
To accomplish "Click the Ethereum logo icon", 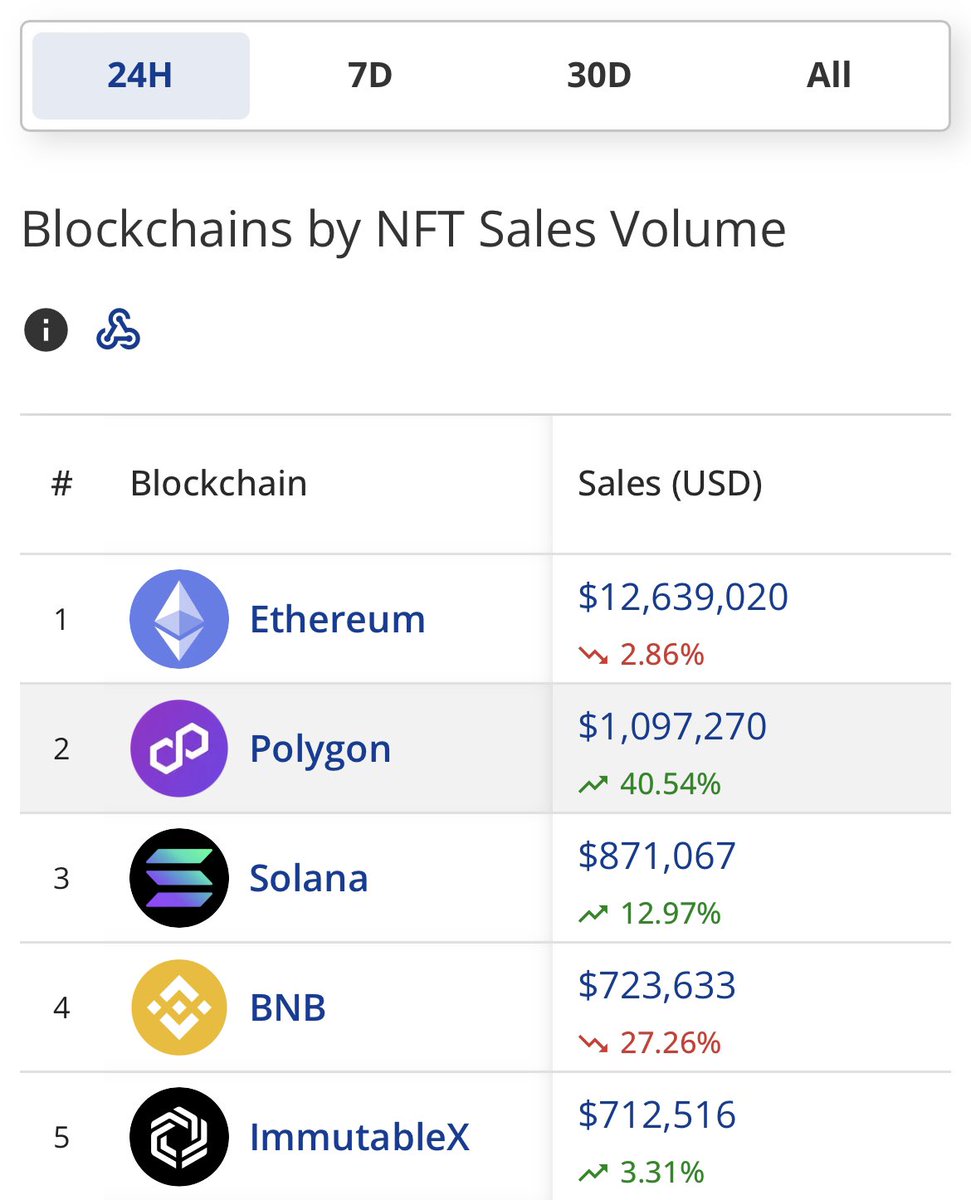I will (179, 619).
